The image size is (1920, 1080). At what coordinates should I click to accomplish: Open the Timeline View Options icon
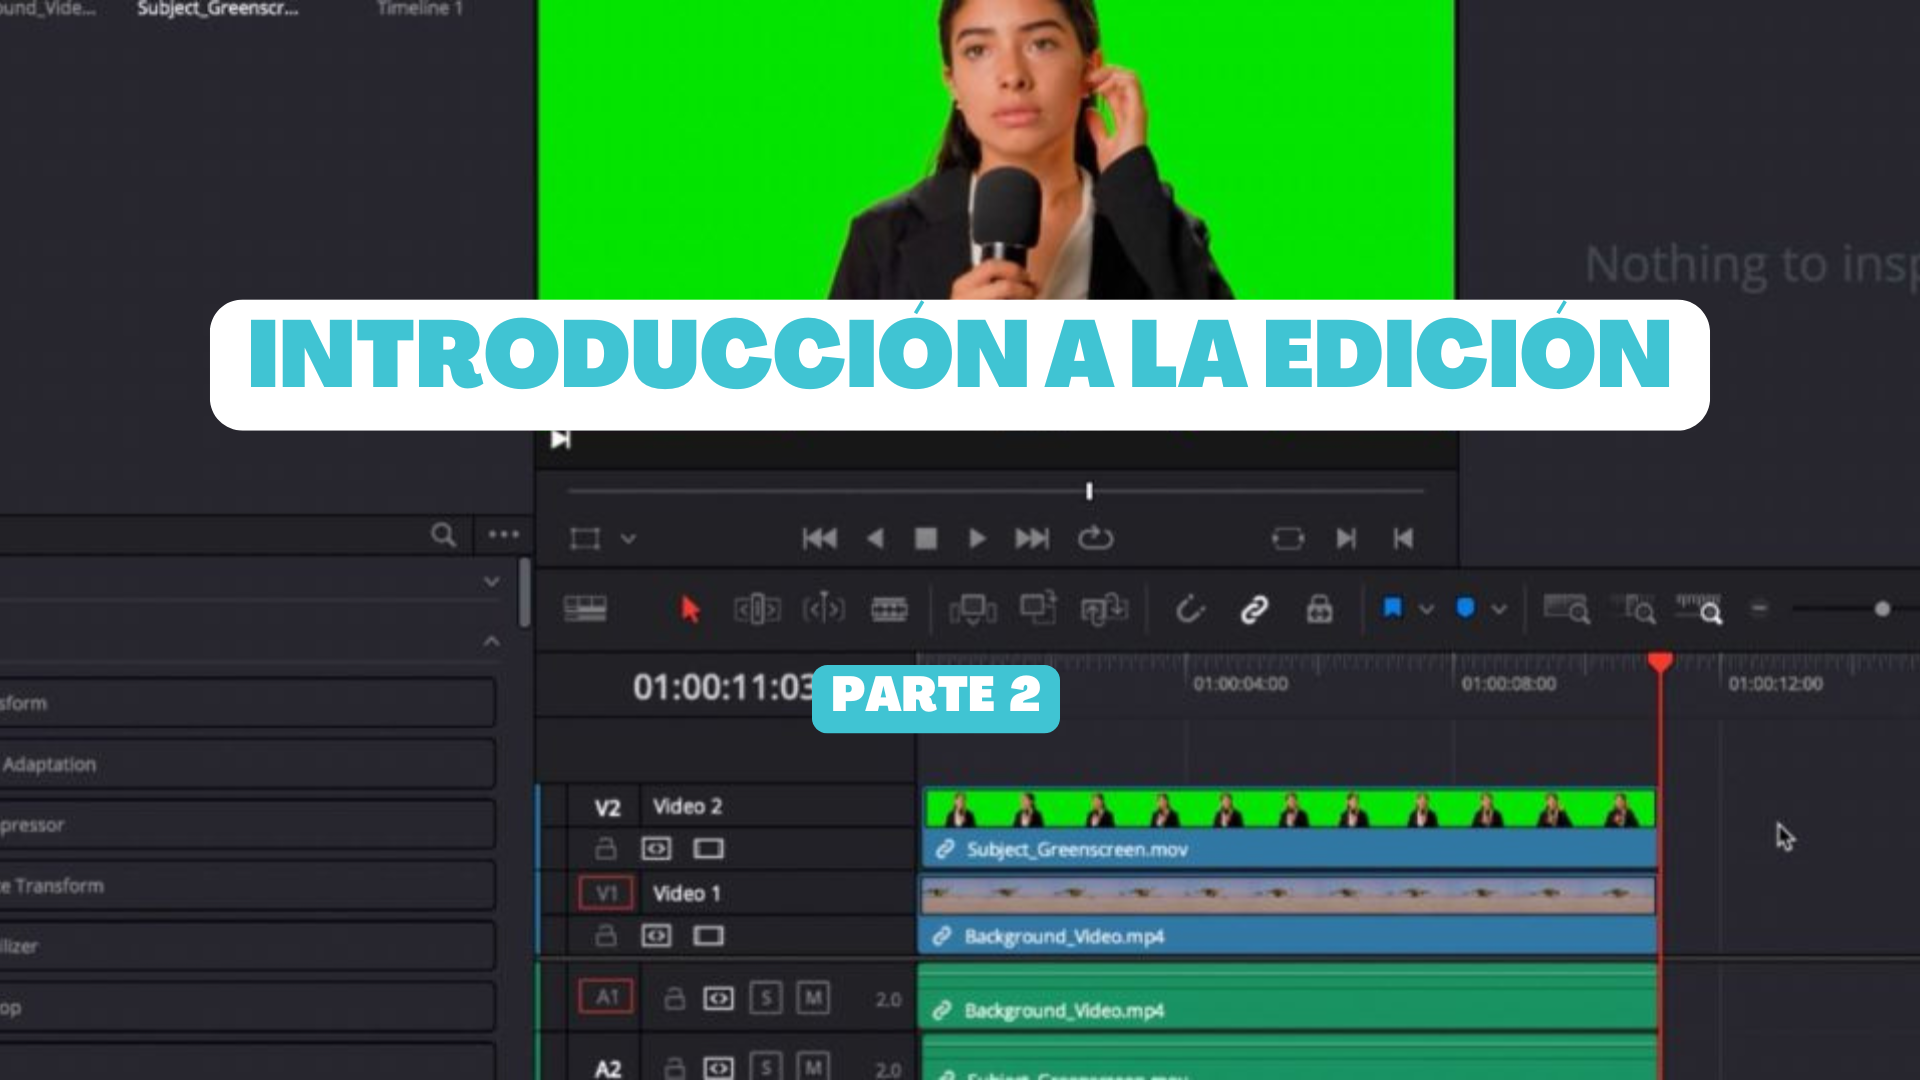click(x=585, y=608)
